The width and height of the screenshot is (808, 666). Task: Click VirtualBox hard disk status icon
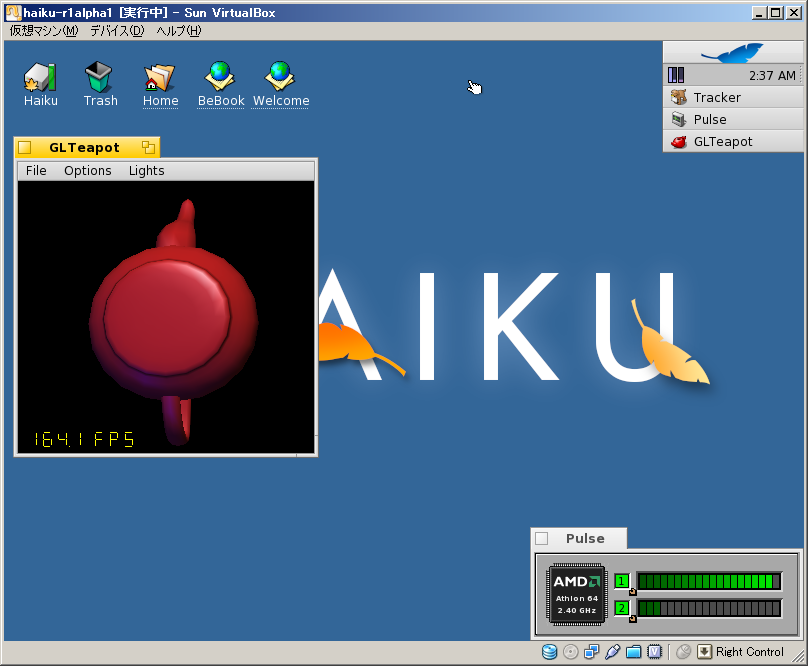(x=549, y=652)
